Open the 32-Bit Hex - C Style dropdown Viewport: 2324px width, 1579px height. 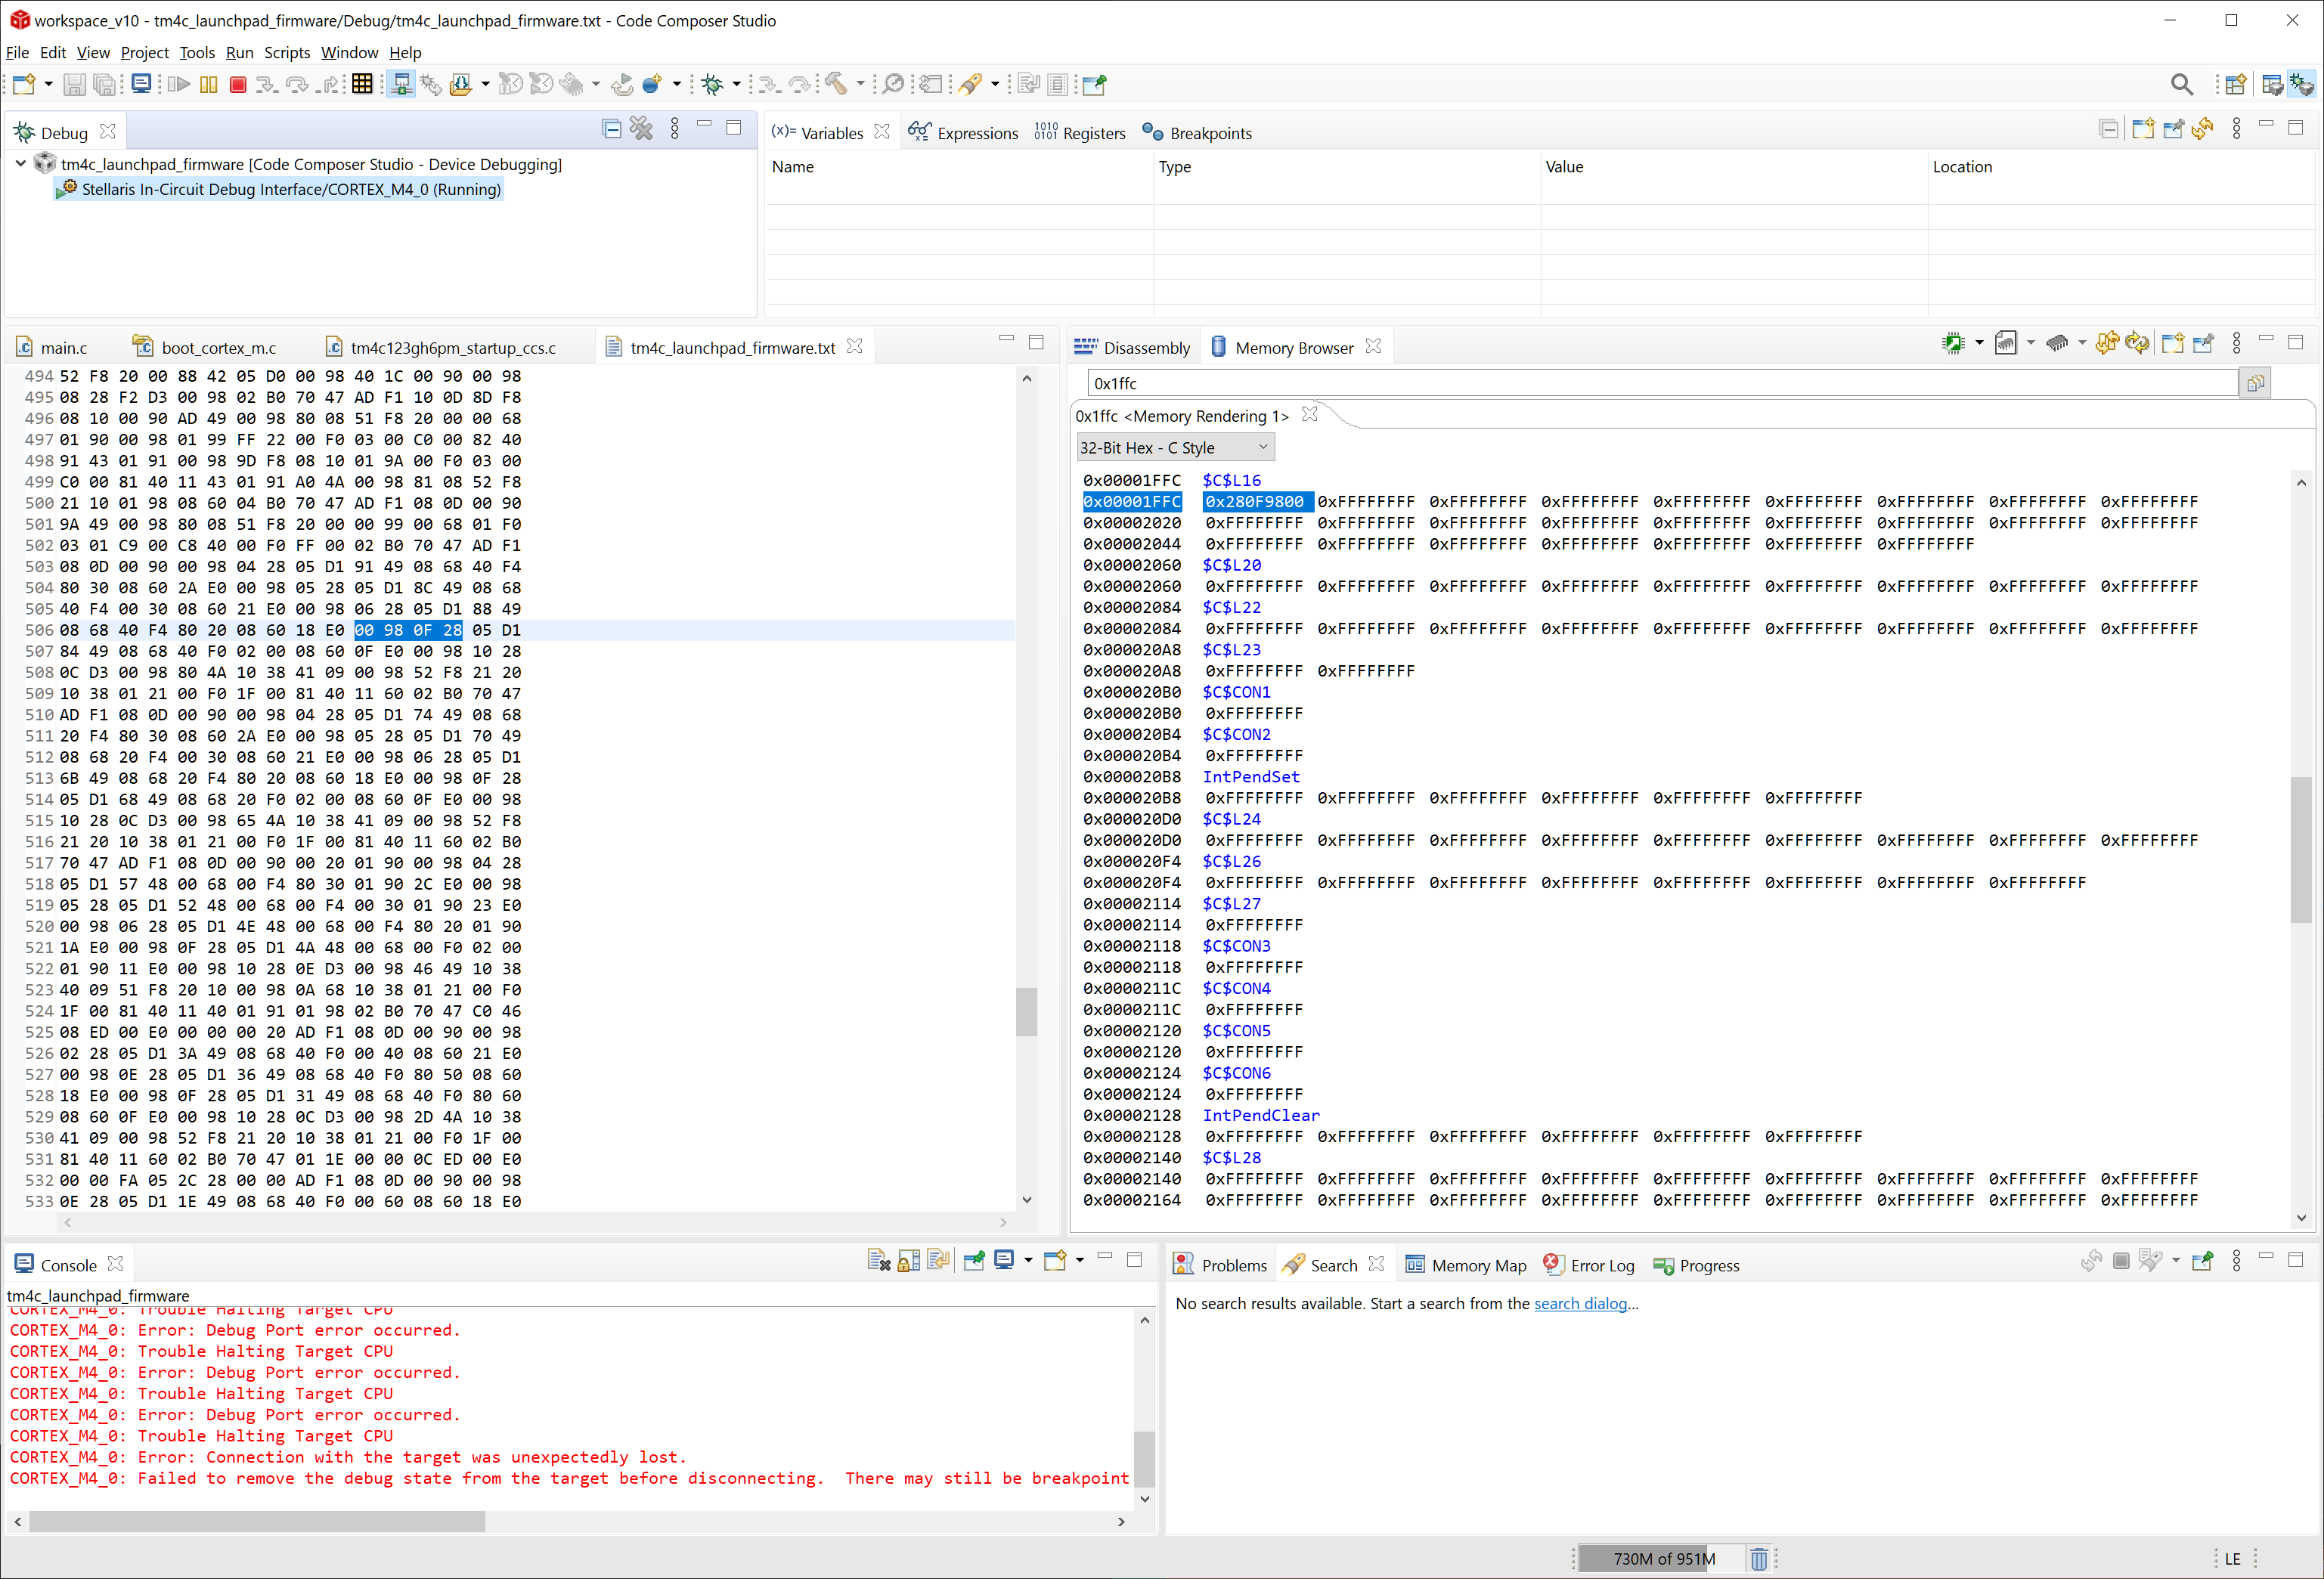click(x=1175, y=447)
